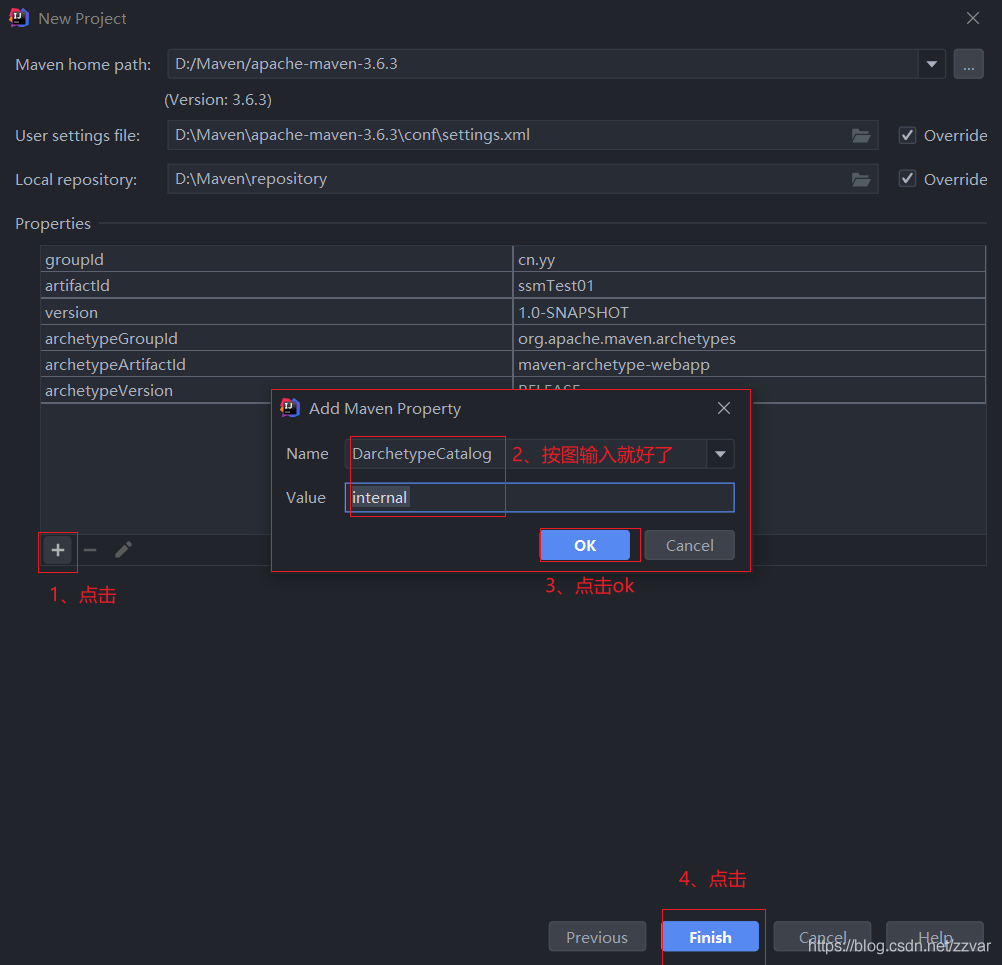Click the pencil edit property icon
1002x965 pixels.
(123, 550)
